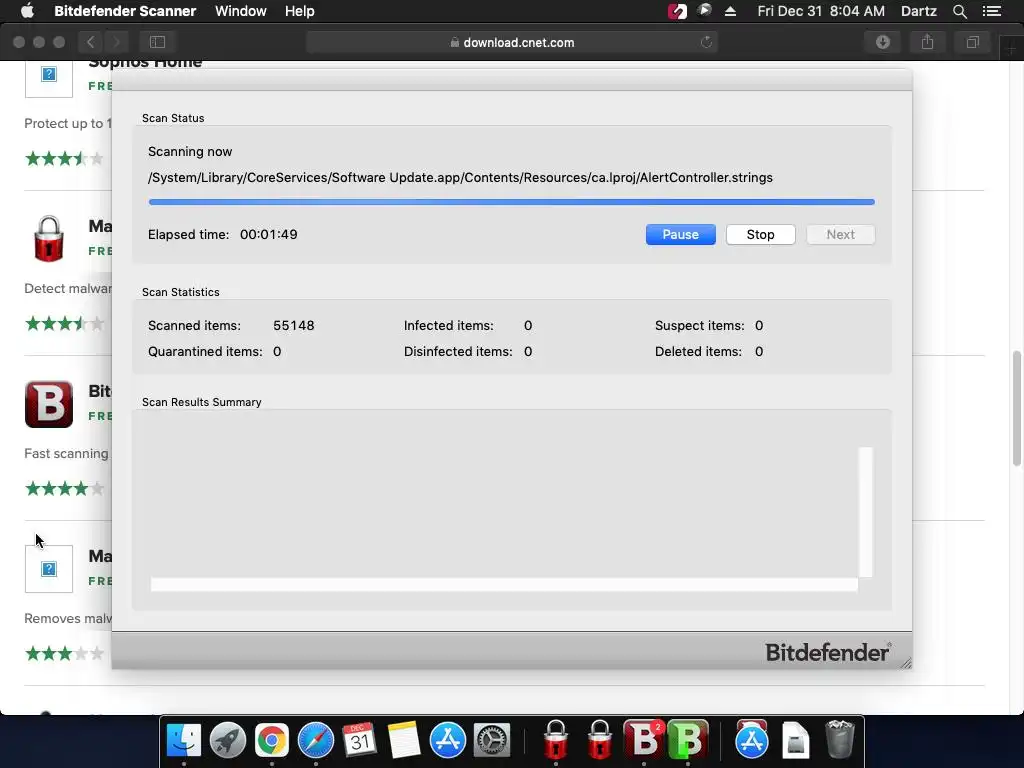Open Google Chrome from the Dock
Screen dimensions: 1024x768
tap(272, 741)
